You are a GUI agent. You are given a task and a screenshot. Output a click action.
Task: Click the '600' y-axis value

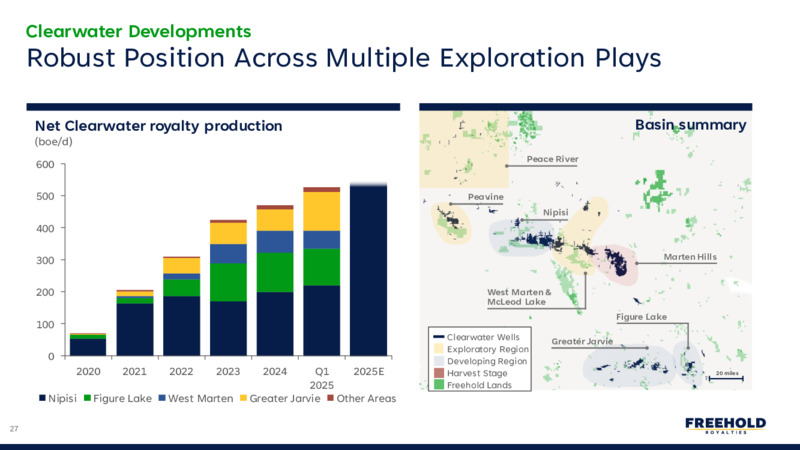click(45, 164)
